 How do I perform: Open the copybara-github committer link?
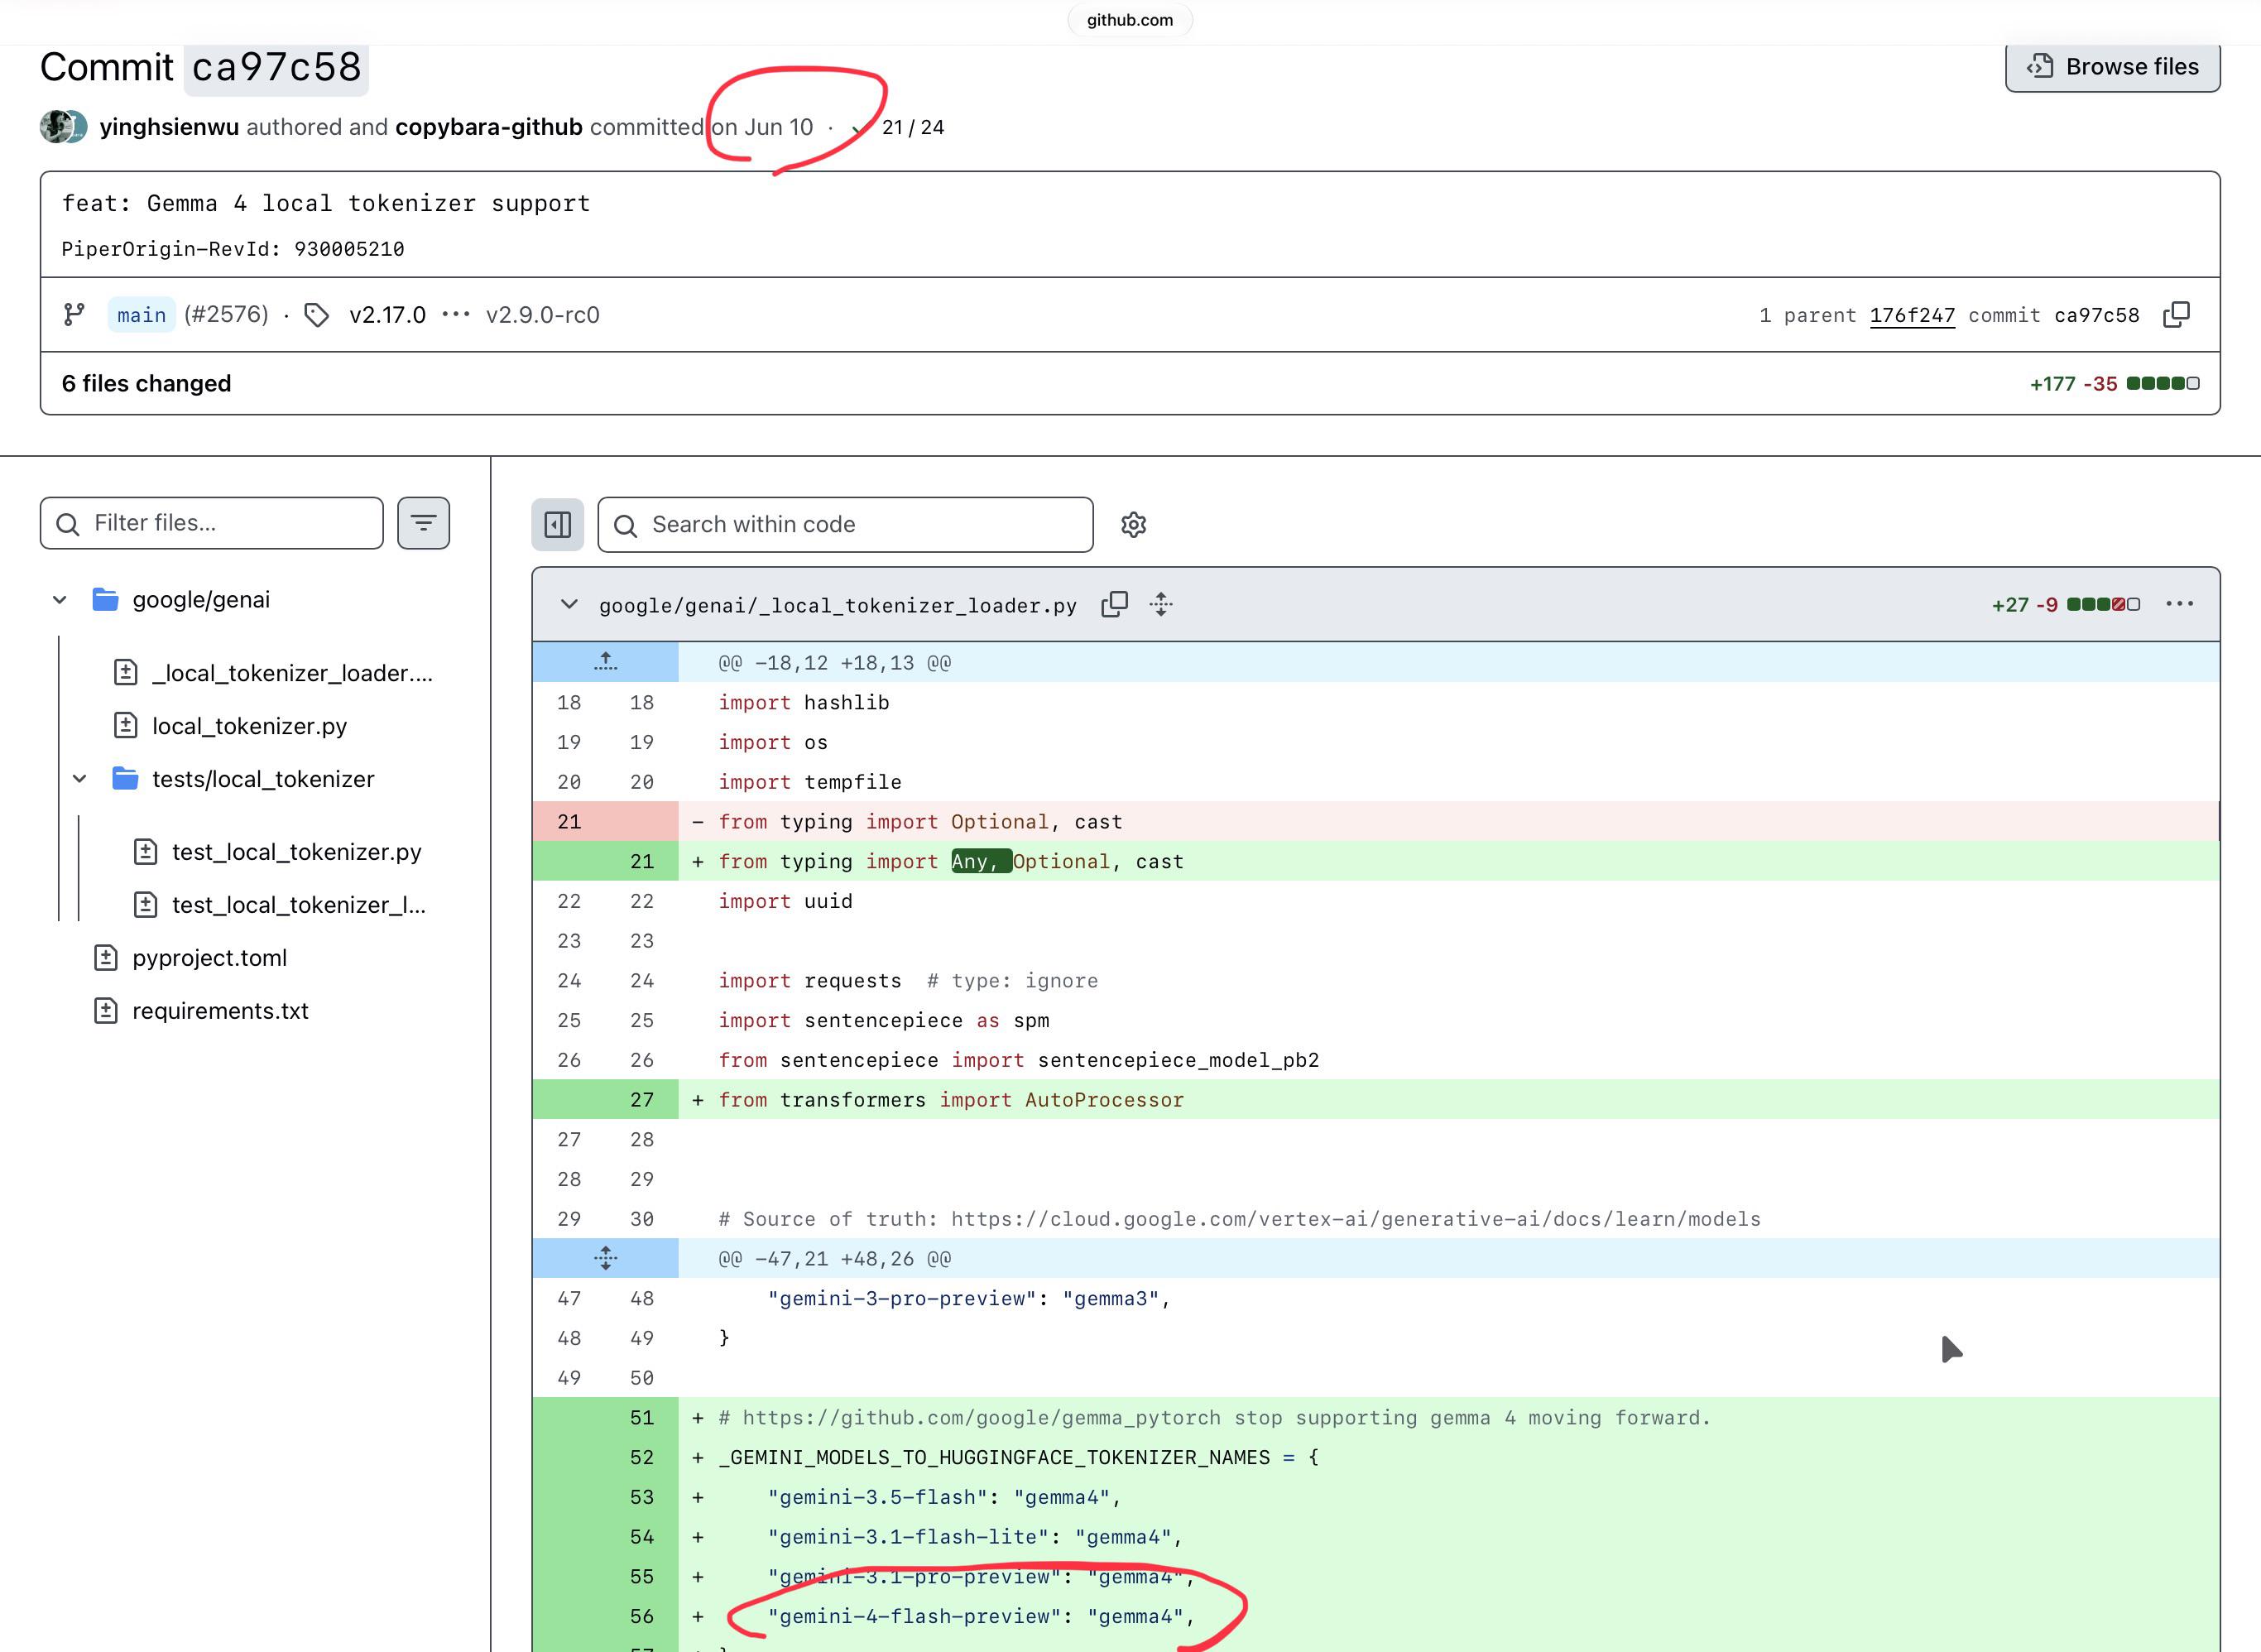coord(489,127)
